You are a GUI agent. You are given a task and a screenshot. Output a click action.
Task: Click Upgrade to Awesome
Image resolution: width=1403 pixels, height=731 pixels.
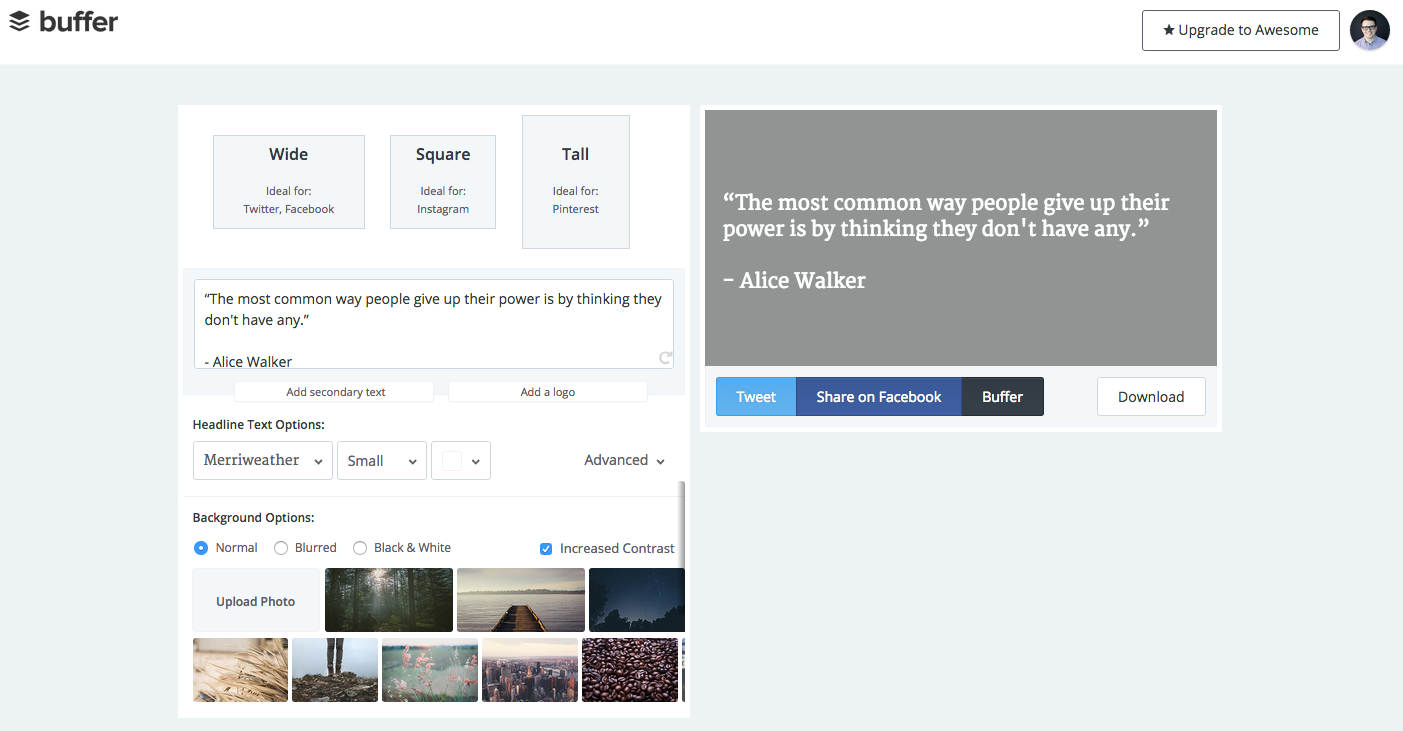(1241, 30)
